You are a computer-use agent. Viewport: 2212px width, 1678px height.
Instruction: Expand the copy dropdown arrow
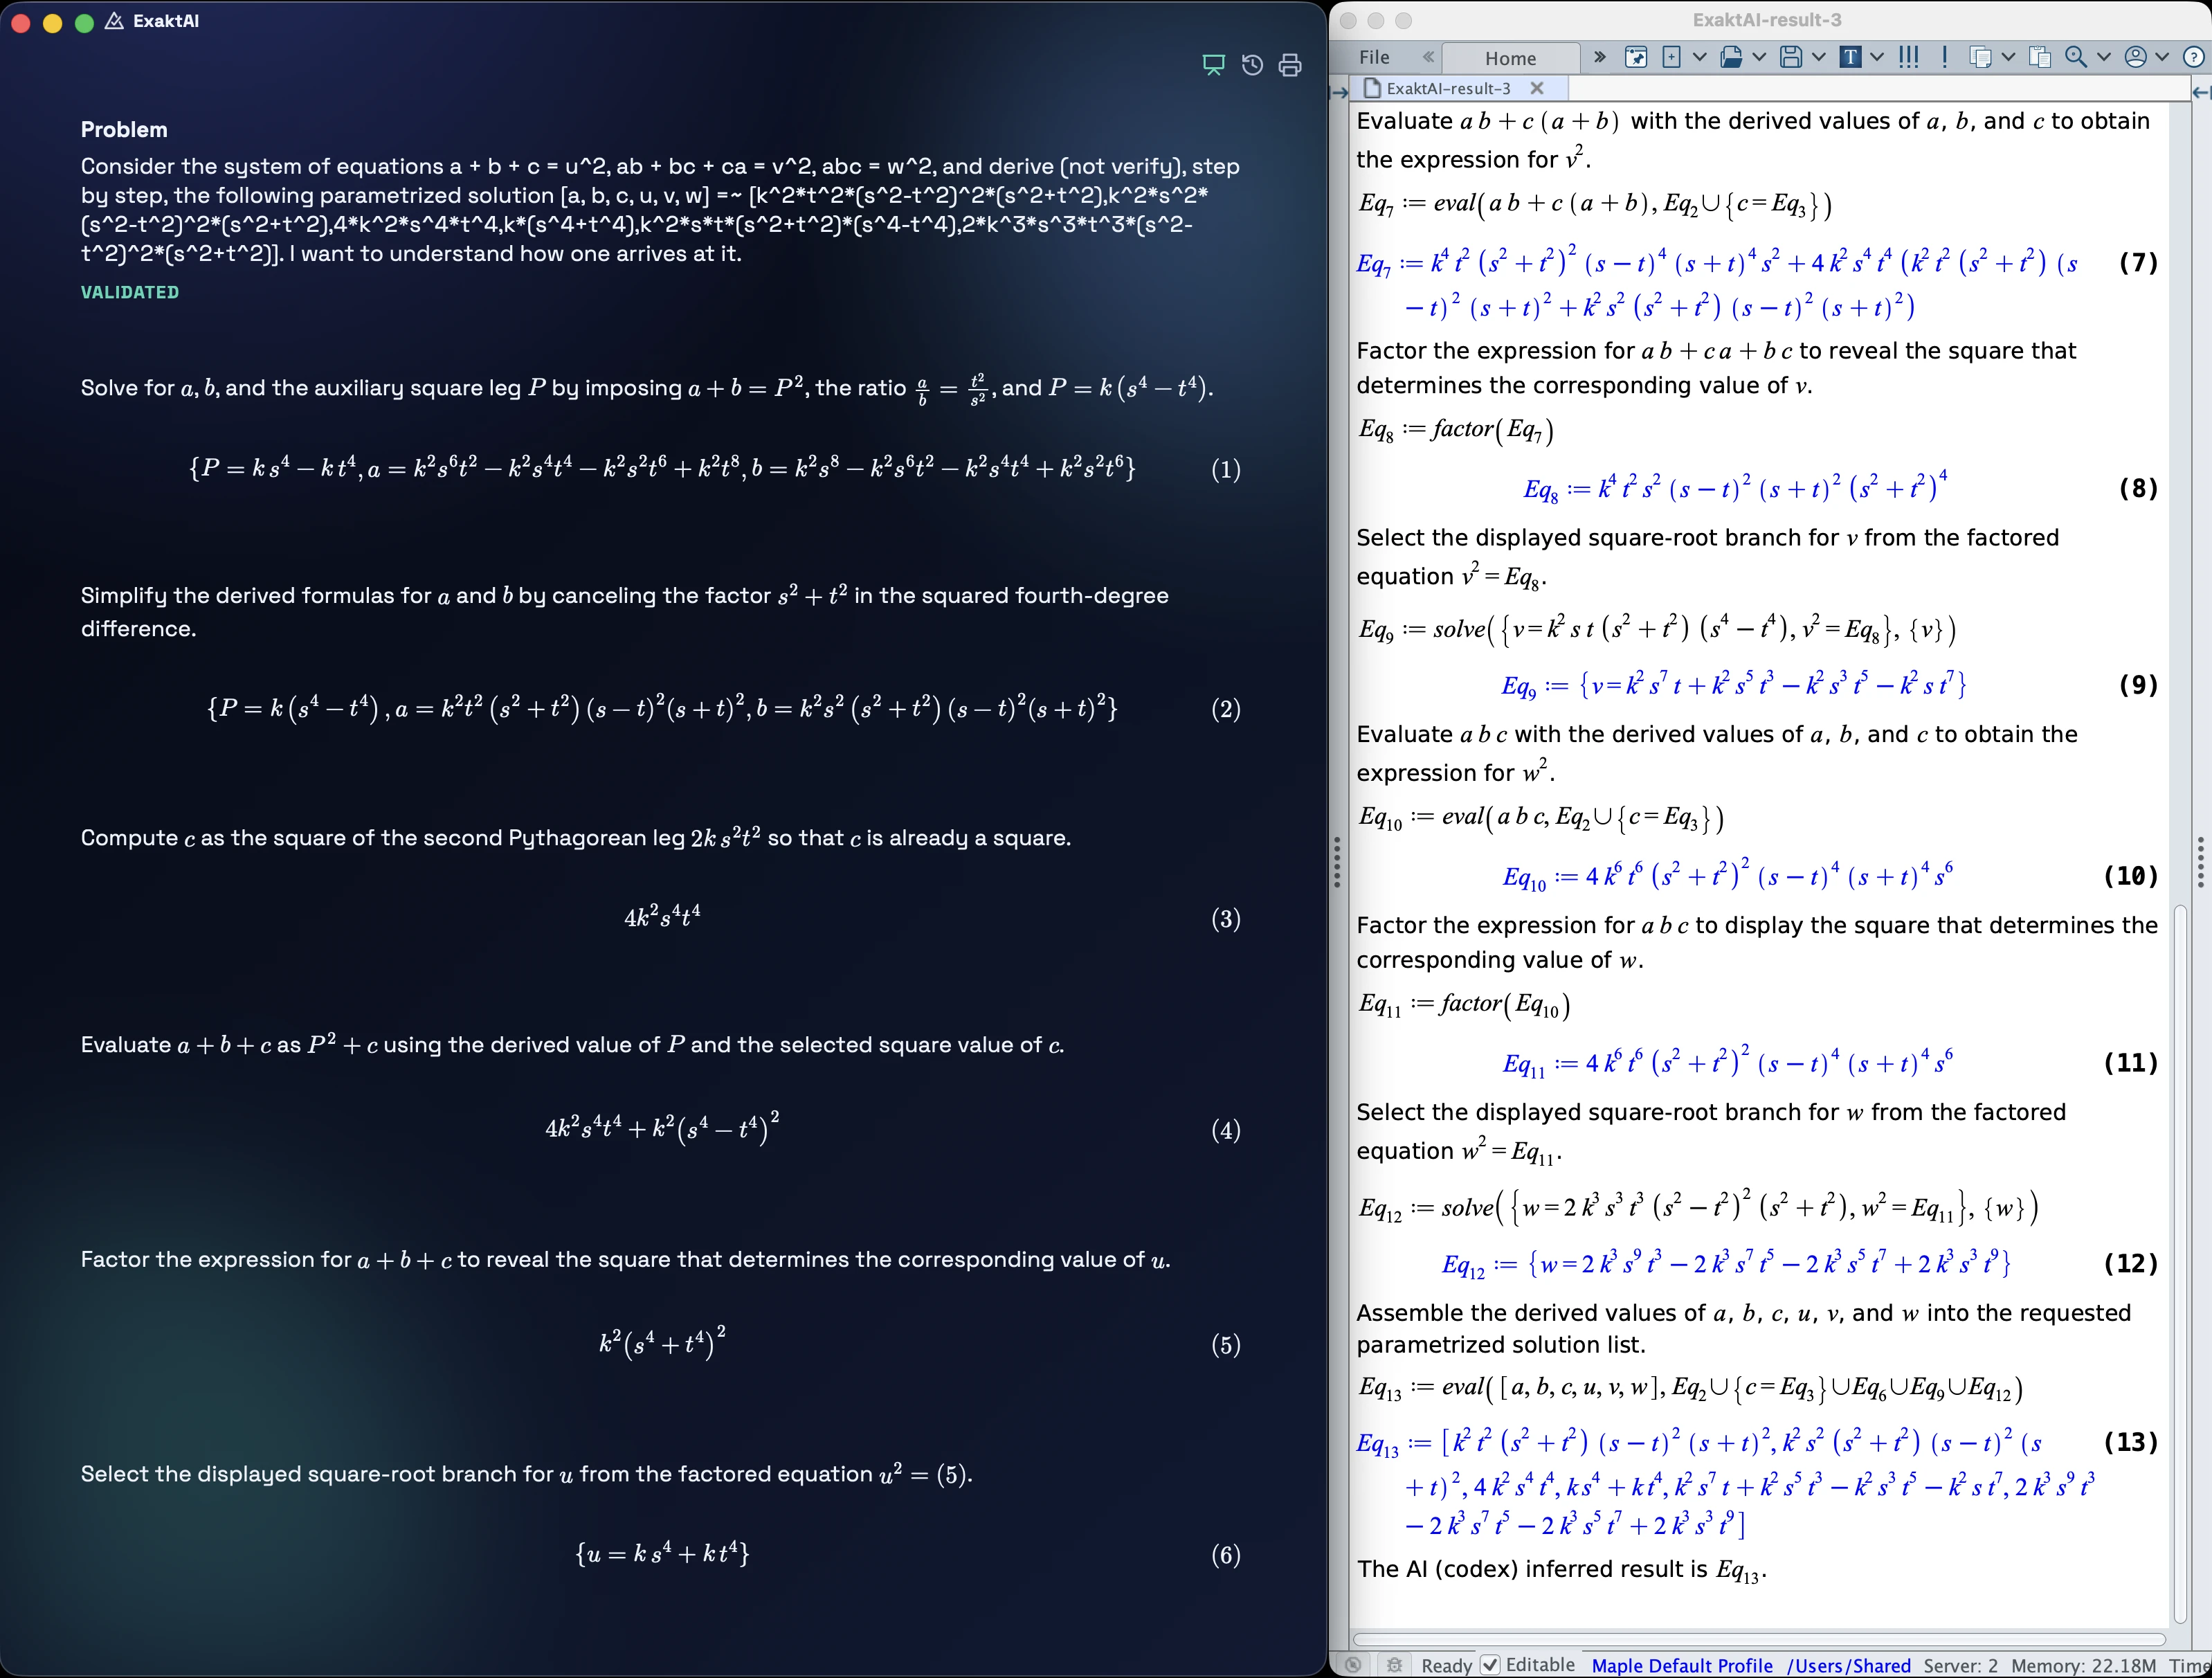[x=2008, y=57]
